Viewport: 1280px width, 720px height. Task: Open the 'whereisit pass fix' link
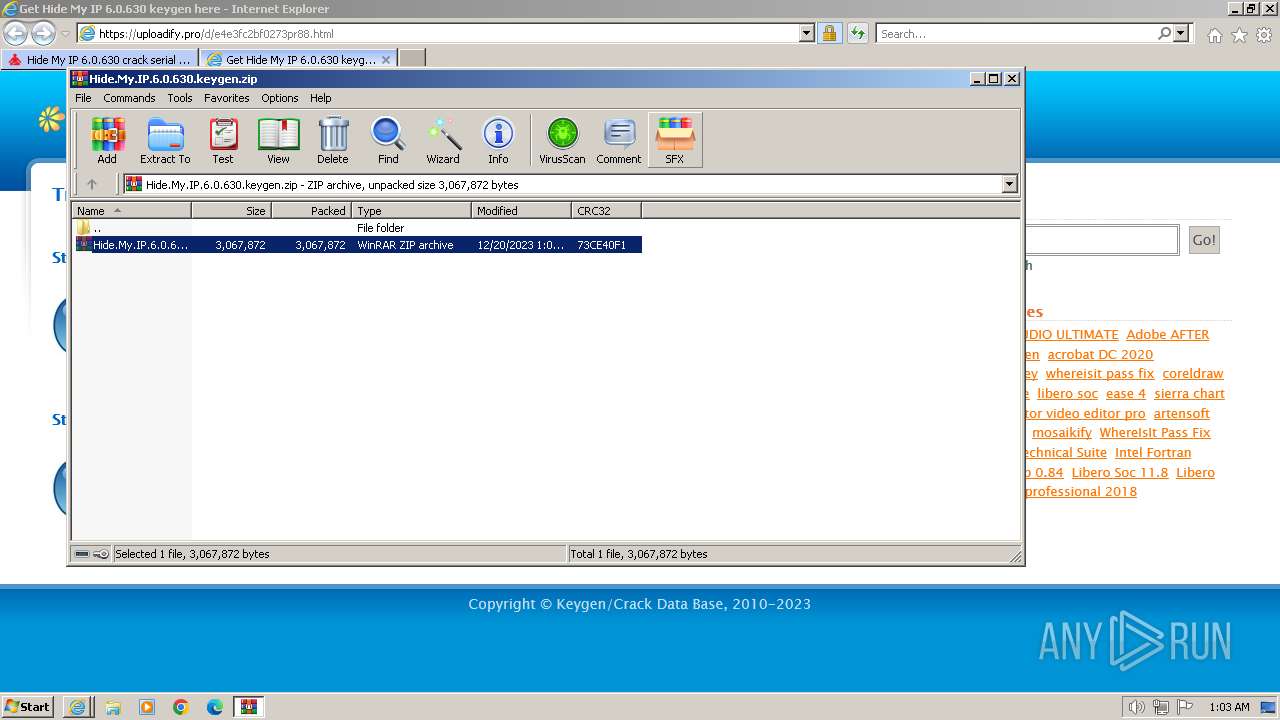(1100, 373)
